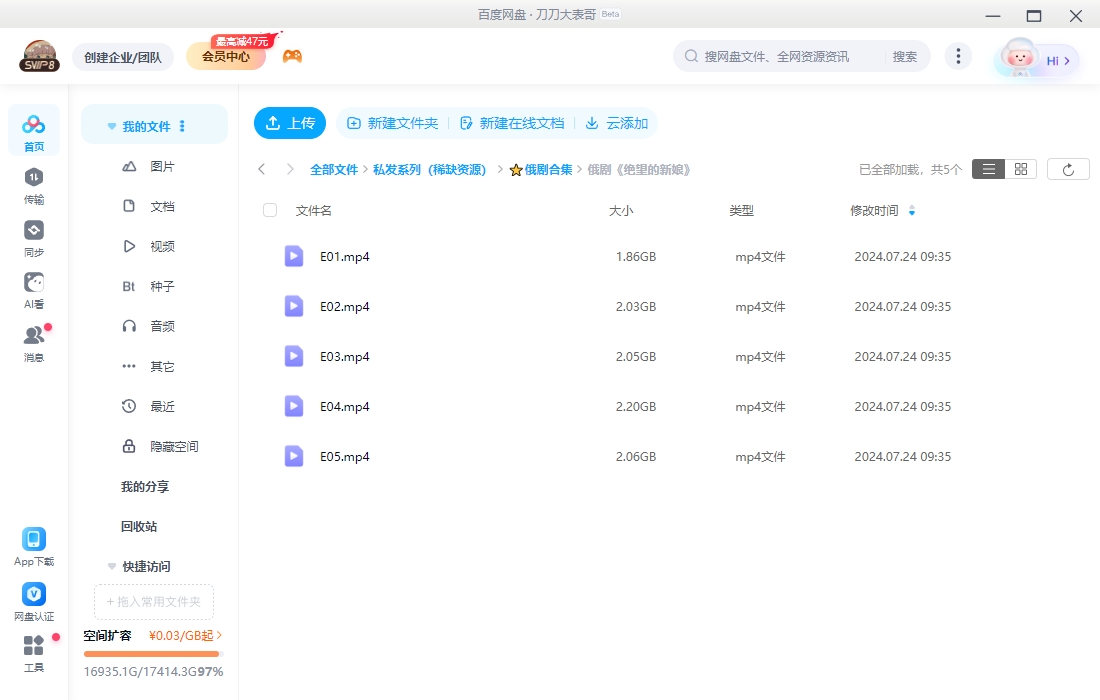
Task: Refresh the current file list
Action: pos(1068,168)
